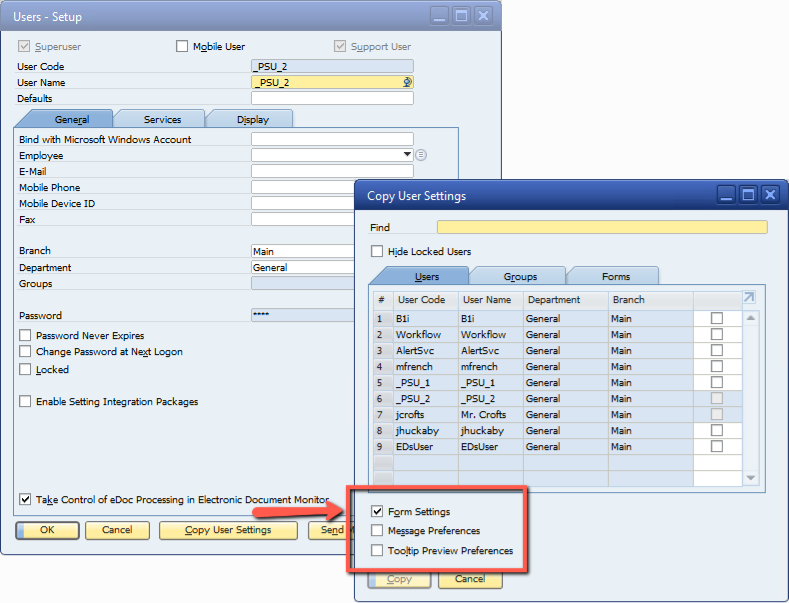Maximize the Copy User Settings window
Viewport: 789px width, 603px height.
tap(748, 194)
